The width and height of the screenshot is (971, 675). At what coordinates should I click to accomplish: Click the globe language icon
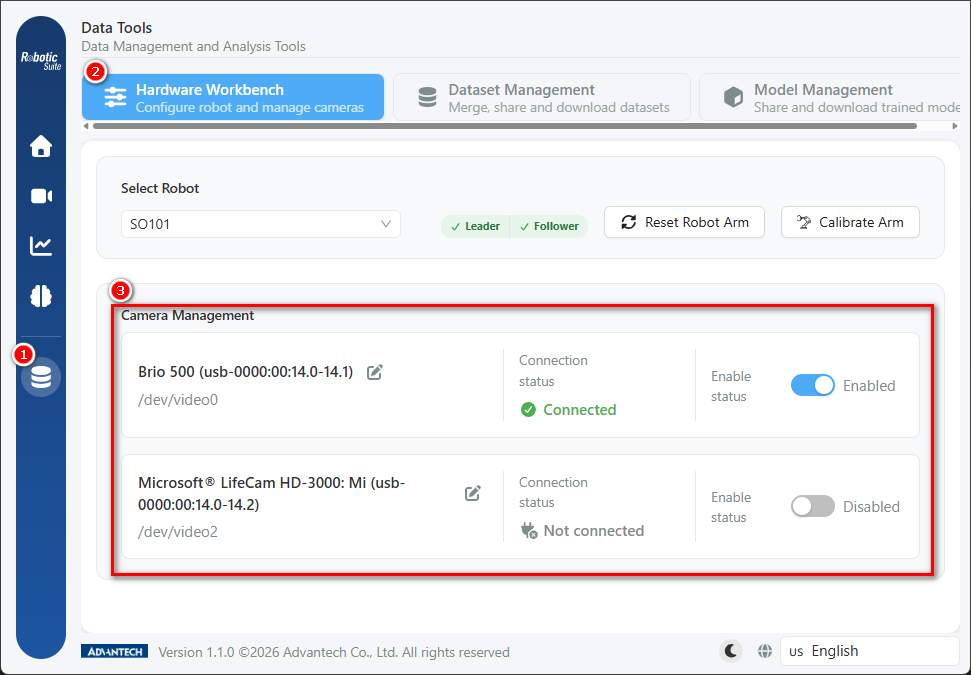[765, 651]
